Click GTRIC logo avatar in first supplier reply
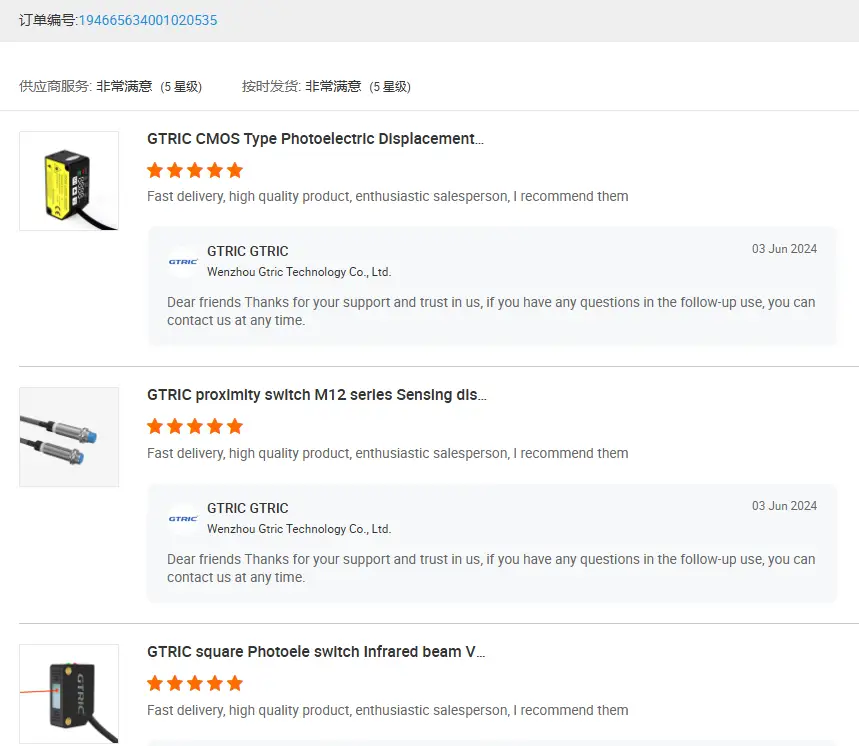The height and width of the screenshot is (746, 859). point(183,261)
